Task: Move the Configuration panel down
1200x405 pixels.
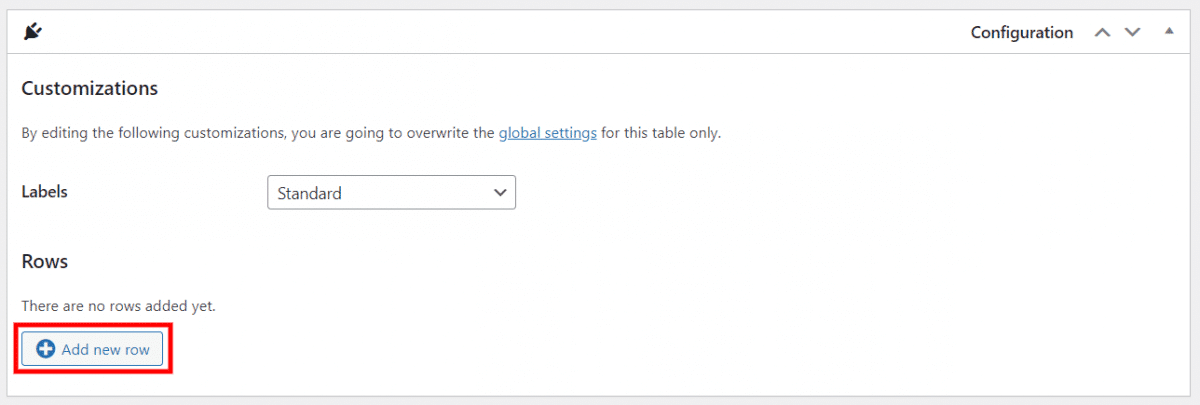Action: pyautogui.click(x=1132, y=32)
